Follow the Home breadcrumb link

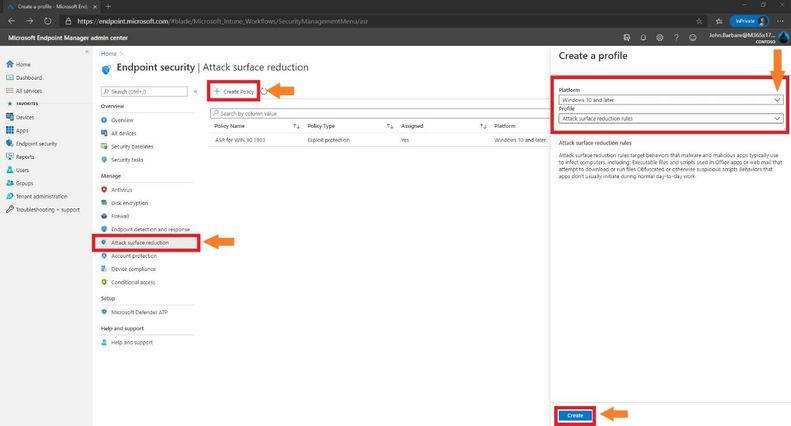108,54
